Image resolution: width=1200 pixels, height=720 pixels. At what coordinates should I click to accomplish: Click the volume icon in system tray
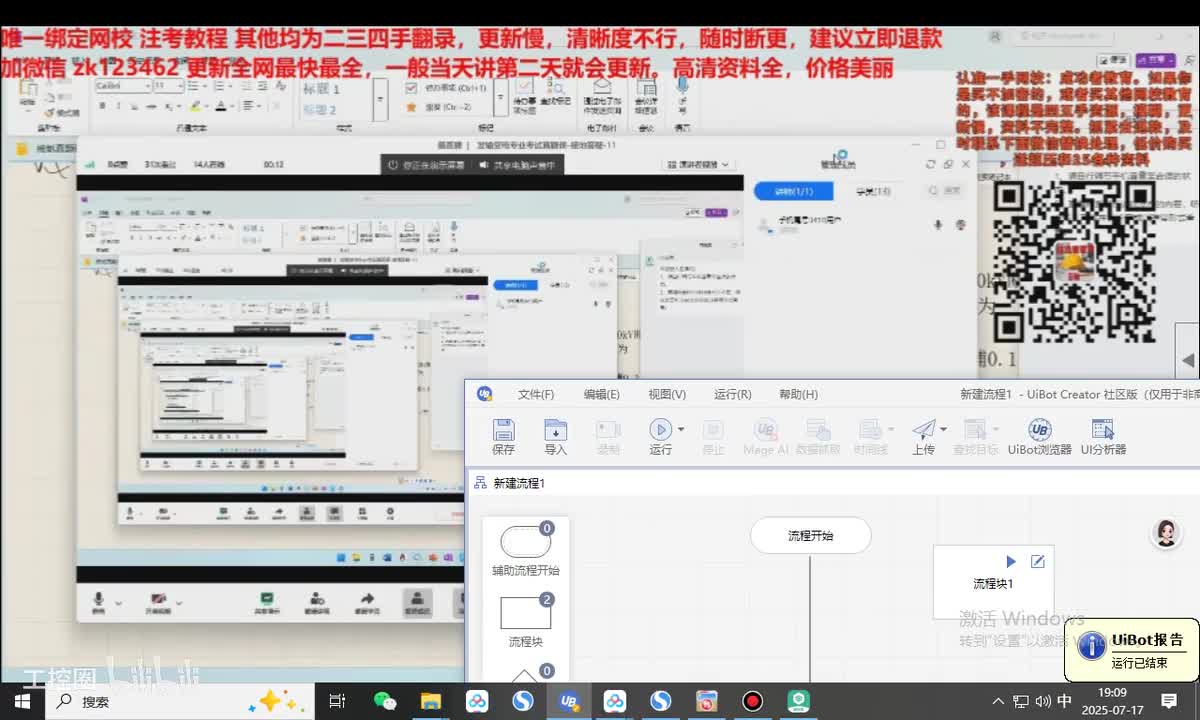[1043, 701]
